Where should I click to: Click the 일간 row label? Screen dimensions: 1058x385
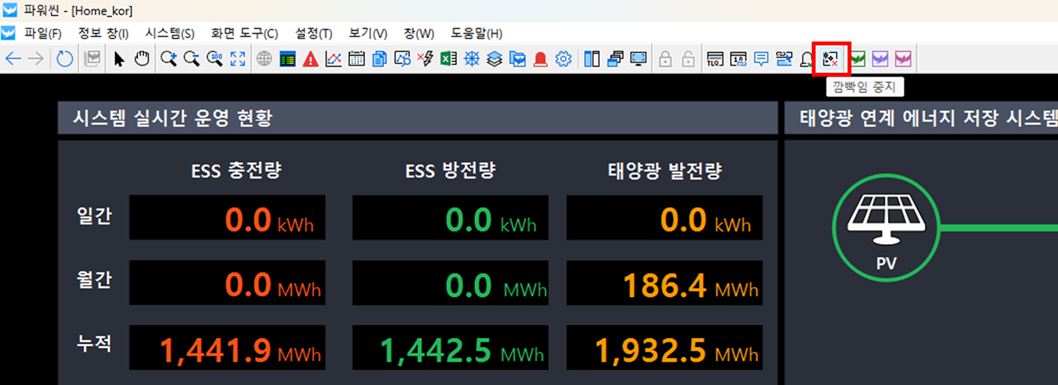(94, 216)
